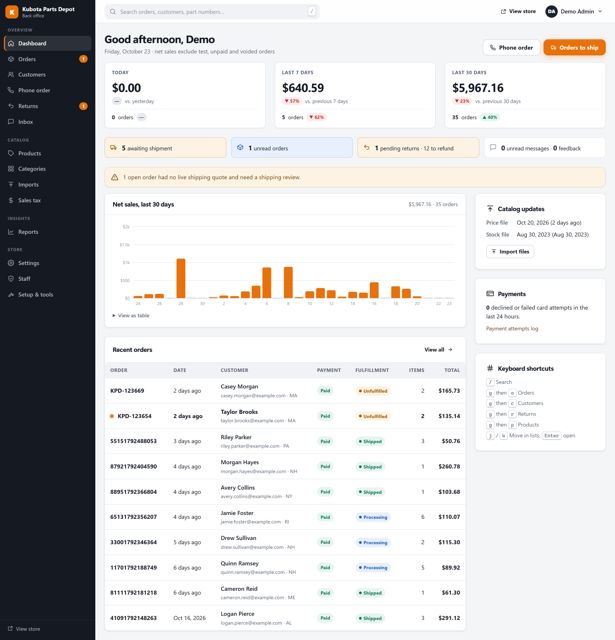615x640 pixels.
Task: Open order 87921792404590
Action: [x=133, y=467]
